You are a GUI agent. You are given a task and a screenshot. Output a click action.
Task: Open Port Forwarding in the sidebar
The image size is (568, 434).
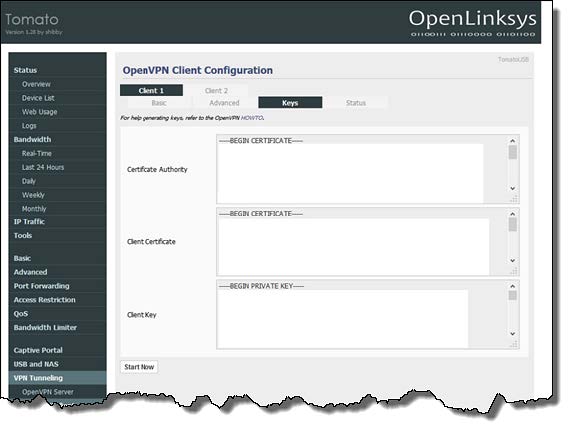pos(41,286)
